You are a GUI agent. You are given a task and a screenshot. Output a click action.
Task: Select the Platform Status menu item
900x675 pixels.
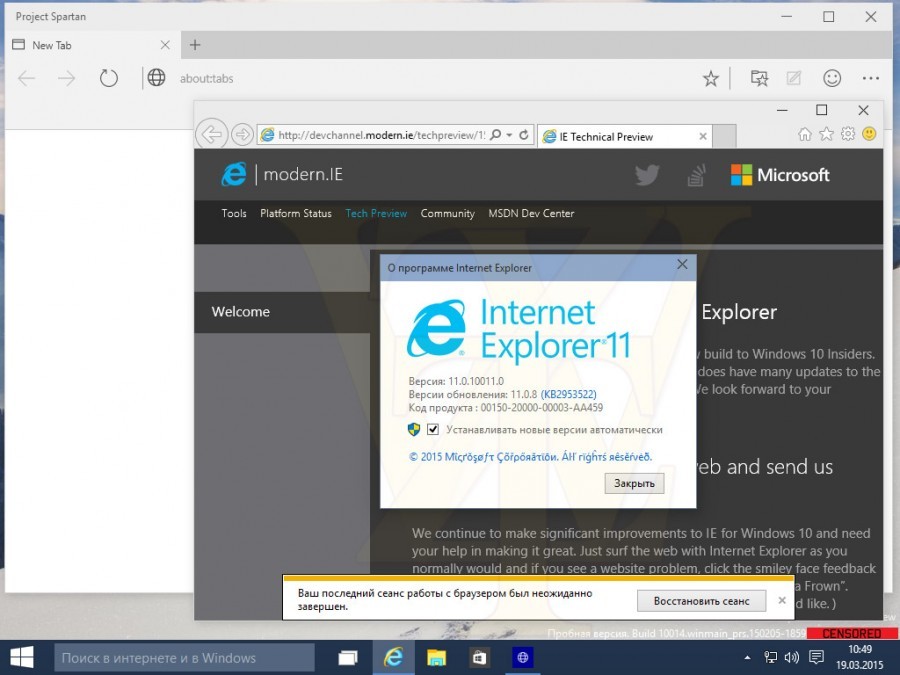point(296,214)
